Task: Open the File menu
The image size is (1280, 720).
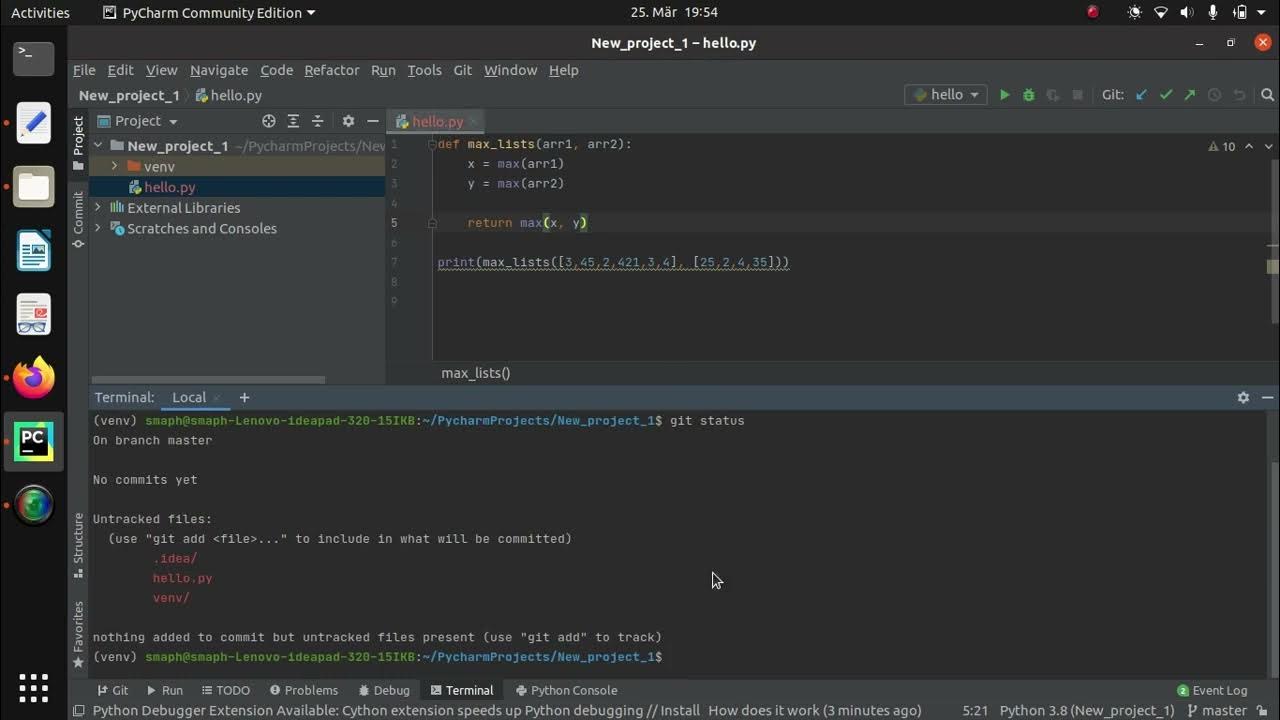Action: point(84,70)
